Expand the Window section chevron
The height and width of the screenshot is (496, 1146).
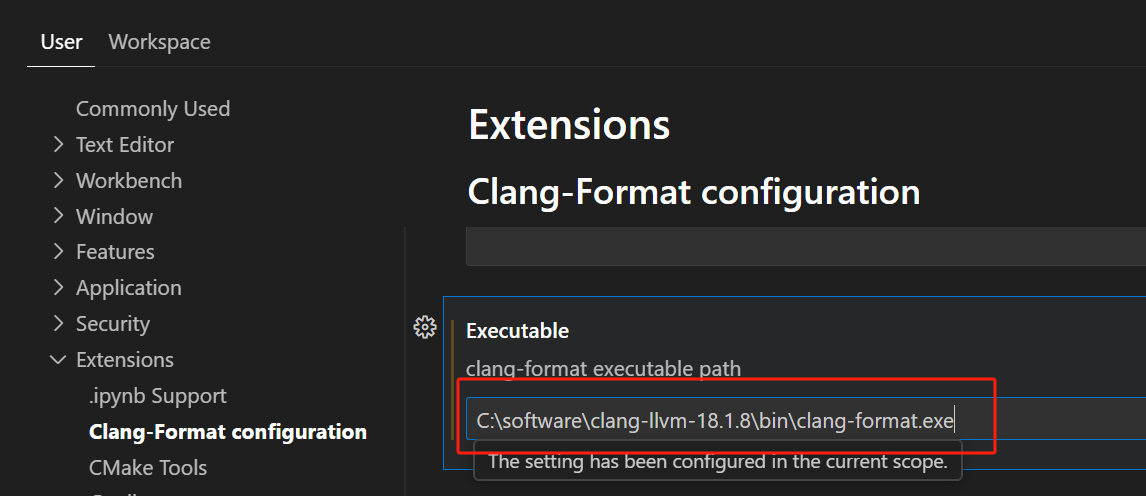(x=58, y=217)
